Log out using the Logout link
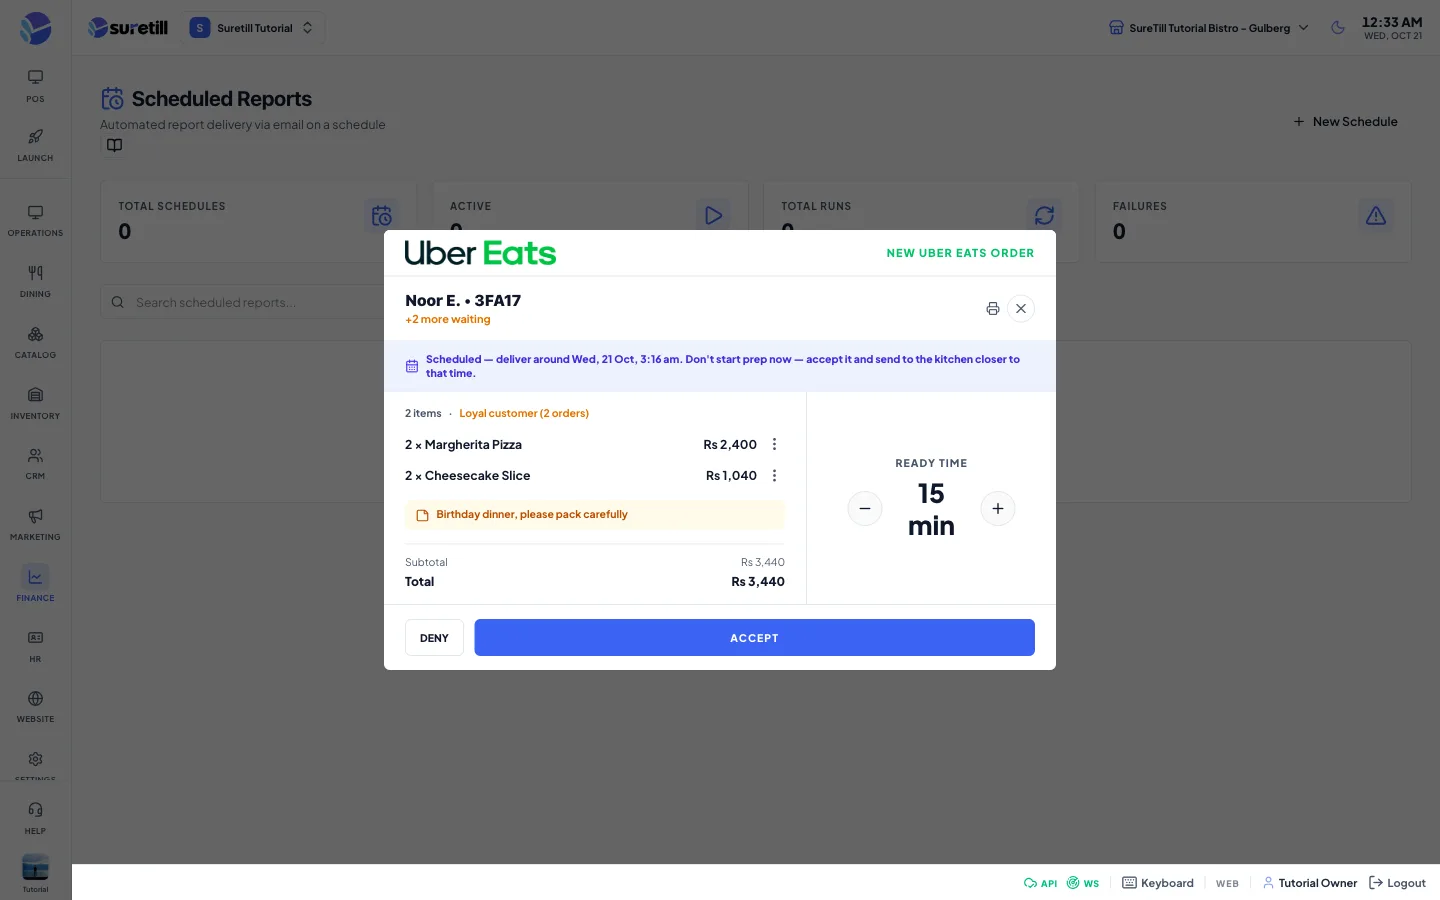Screen dimensions: 1440x900 (1397, 883)
